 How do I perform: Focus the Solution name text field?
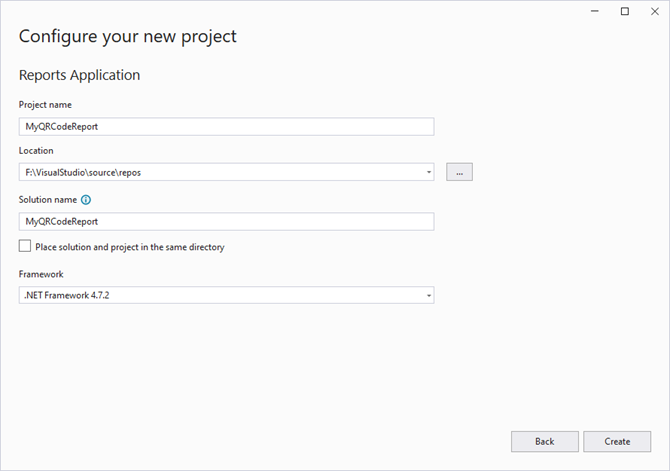(x=226, y=221)
